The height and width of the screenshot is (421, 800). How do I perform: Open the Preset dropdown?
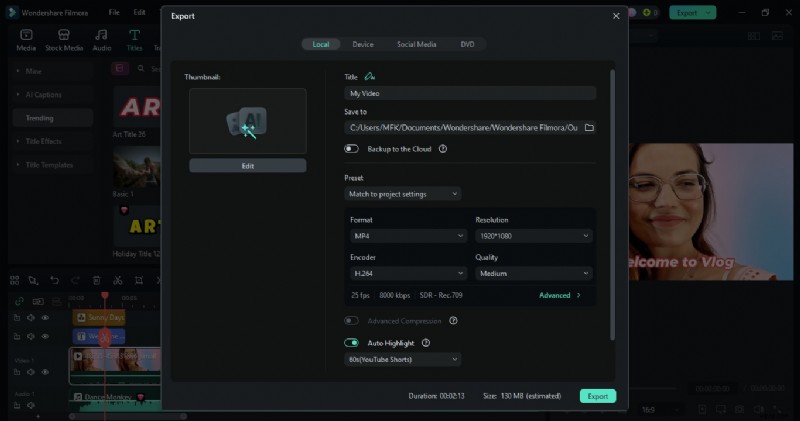click(x=403, y=193)
